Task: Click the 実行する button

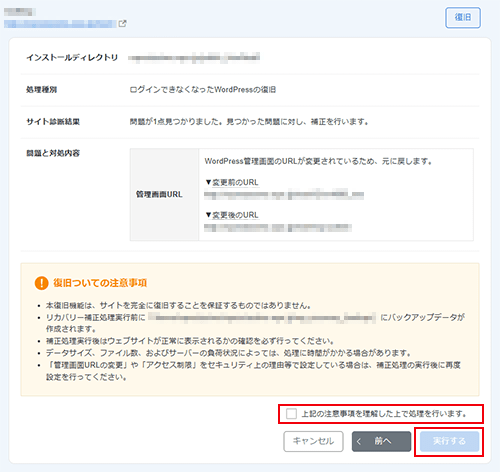Action: click(449, 441)
